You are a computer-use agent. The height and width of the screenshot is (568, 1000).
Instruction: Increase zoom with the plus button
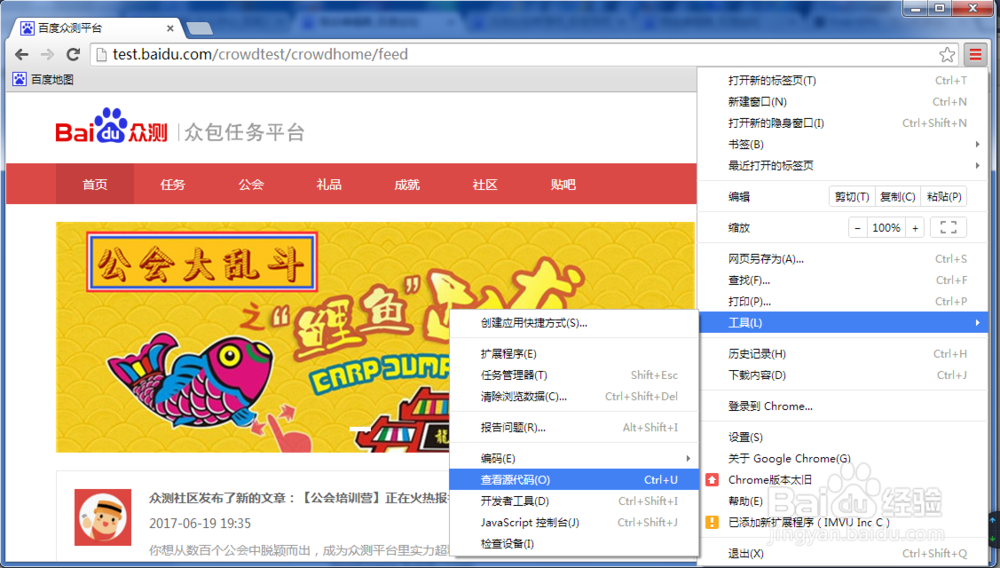915,228
